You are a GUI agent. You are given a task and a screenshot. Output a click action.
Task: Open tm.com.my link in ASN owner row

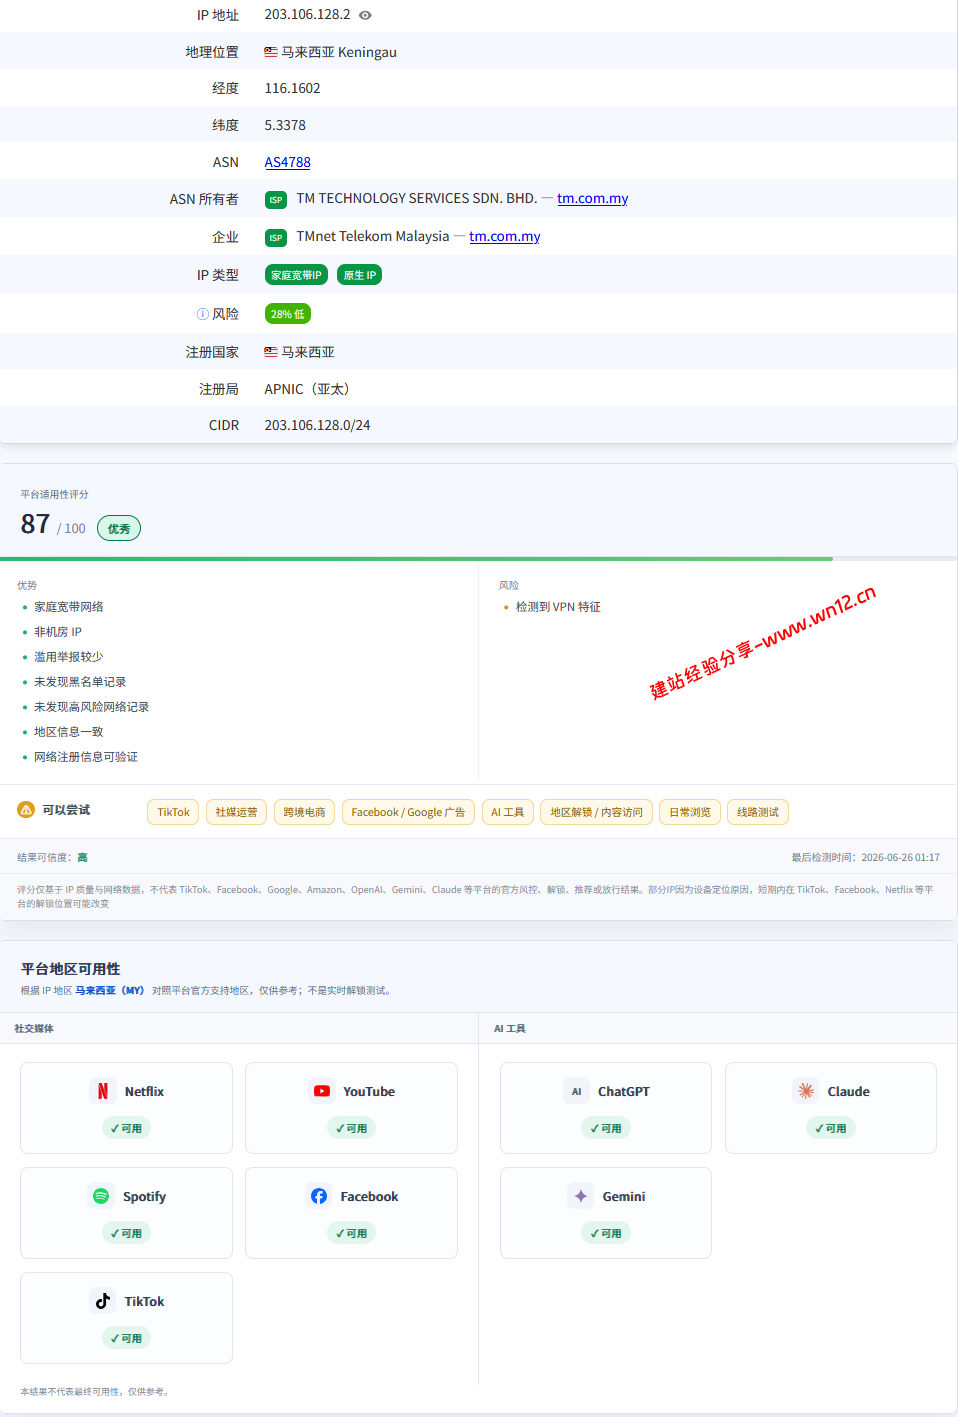(x=593, y=198)
